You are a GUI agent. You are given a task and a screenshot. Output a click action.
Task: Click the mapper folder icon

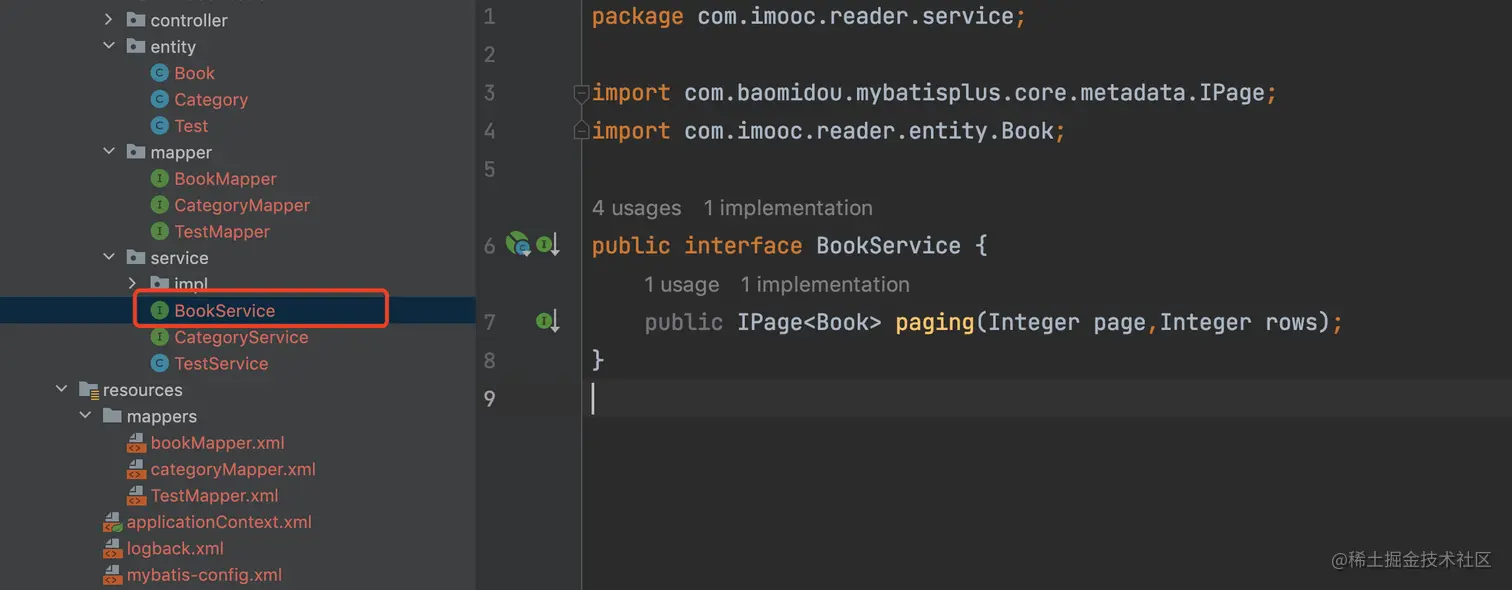pyautogui.click(x=136, y=152)
